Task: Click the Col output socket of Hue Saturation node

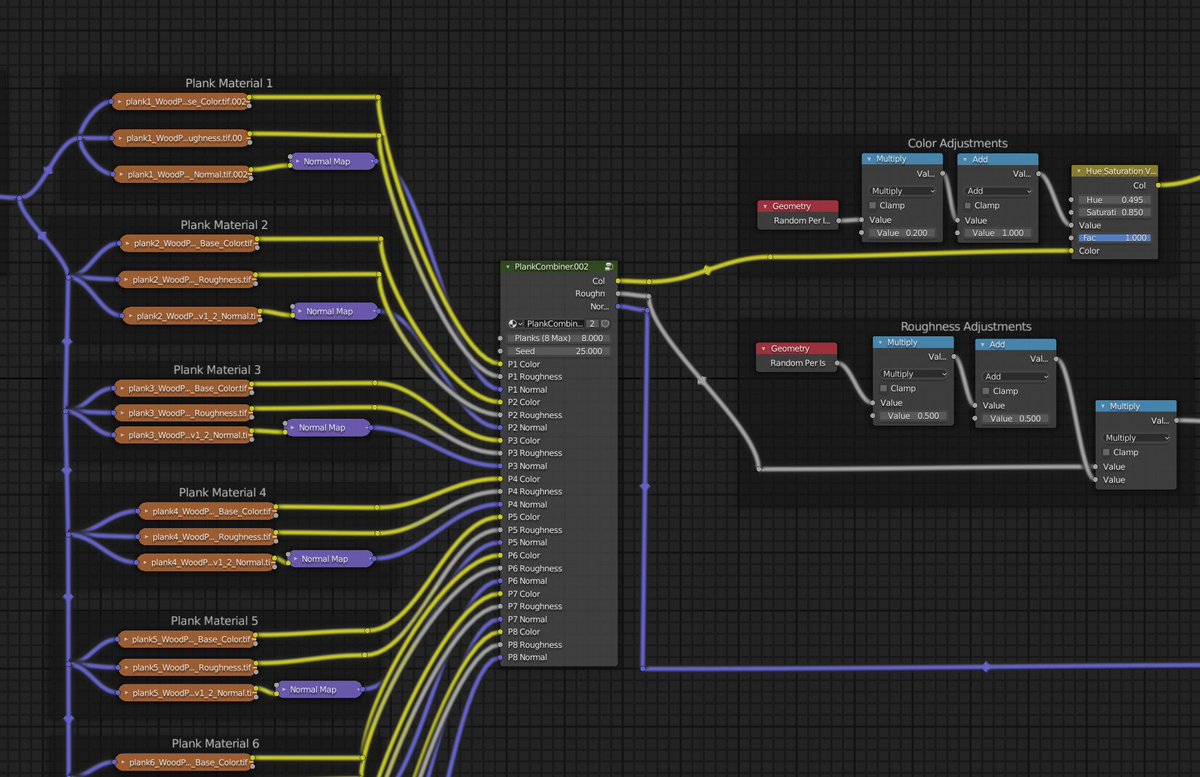Action: [1158, 185]
